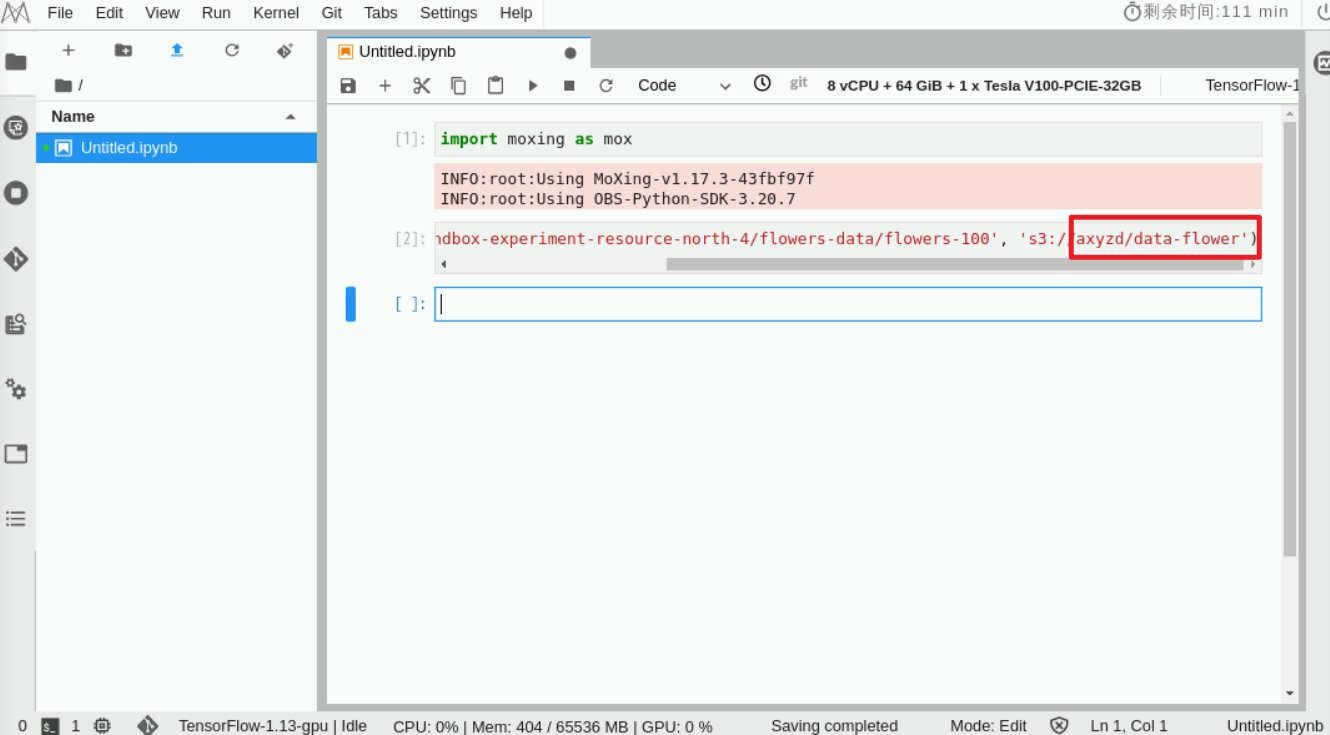The height and width of the screenshot is (735, 1330).
Task: Click the remaining time 111 min indicator
Action: 1206,12
